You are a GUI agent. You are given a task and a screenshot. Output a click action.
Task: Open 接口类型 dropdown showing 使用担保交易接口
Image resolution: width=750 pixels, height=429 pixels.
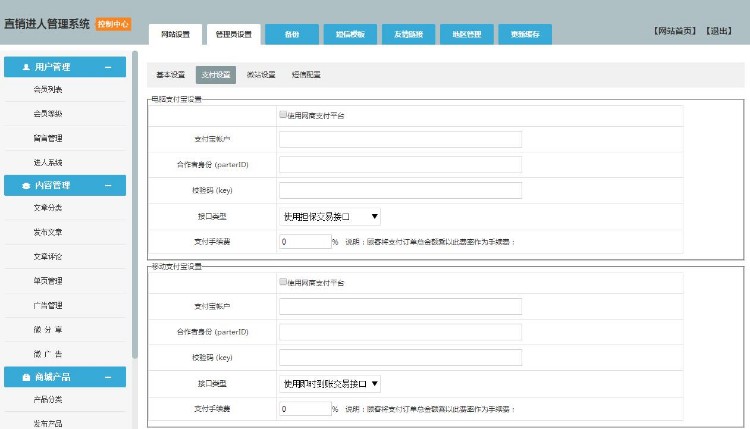pos(330,217)
